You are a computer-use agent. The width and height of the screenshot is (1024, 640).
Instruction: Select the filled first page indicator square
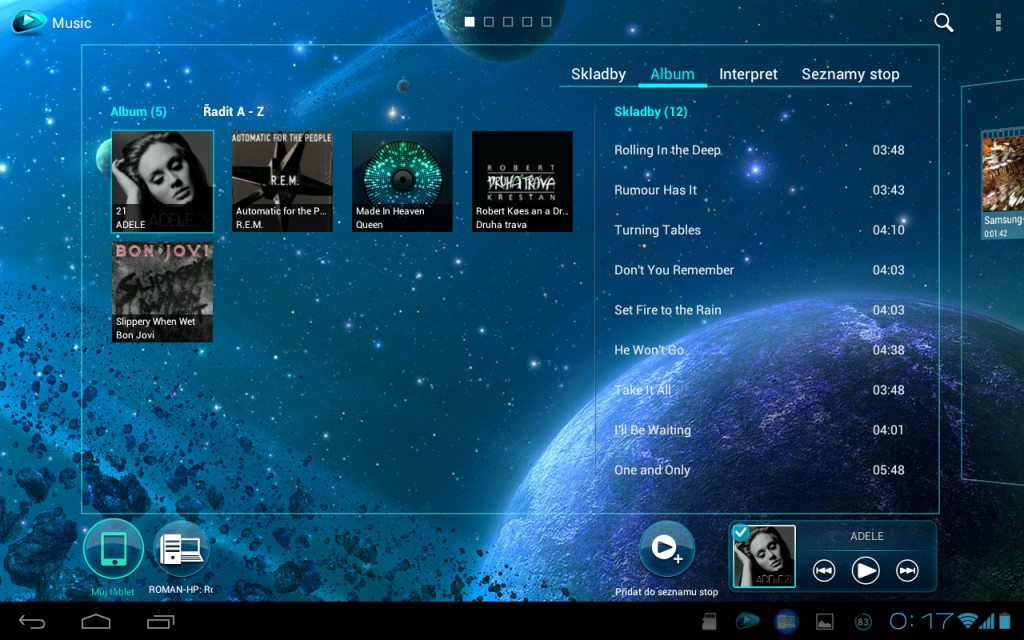coord(470,22)
